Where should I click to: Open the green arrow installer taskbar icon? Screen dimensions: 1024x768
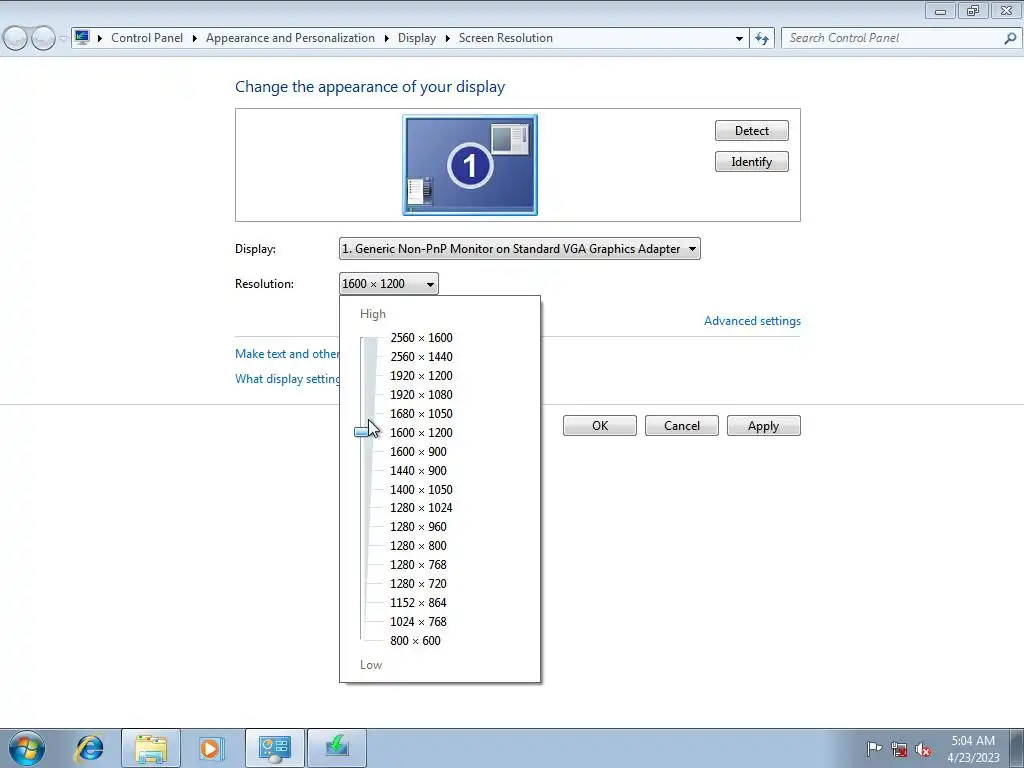tap(336, 748)
